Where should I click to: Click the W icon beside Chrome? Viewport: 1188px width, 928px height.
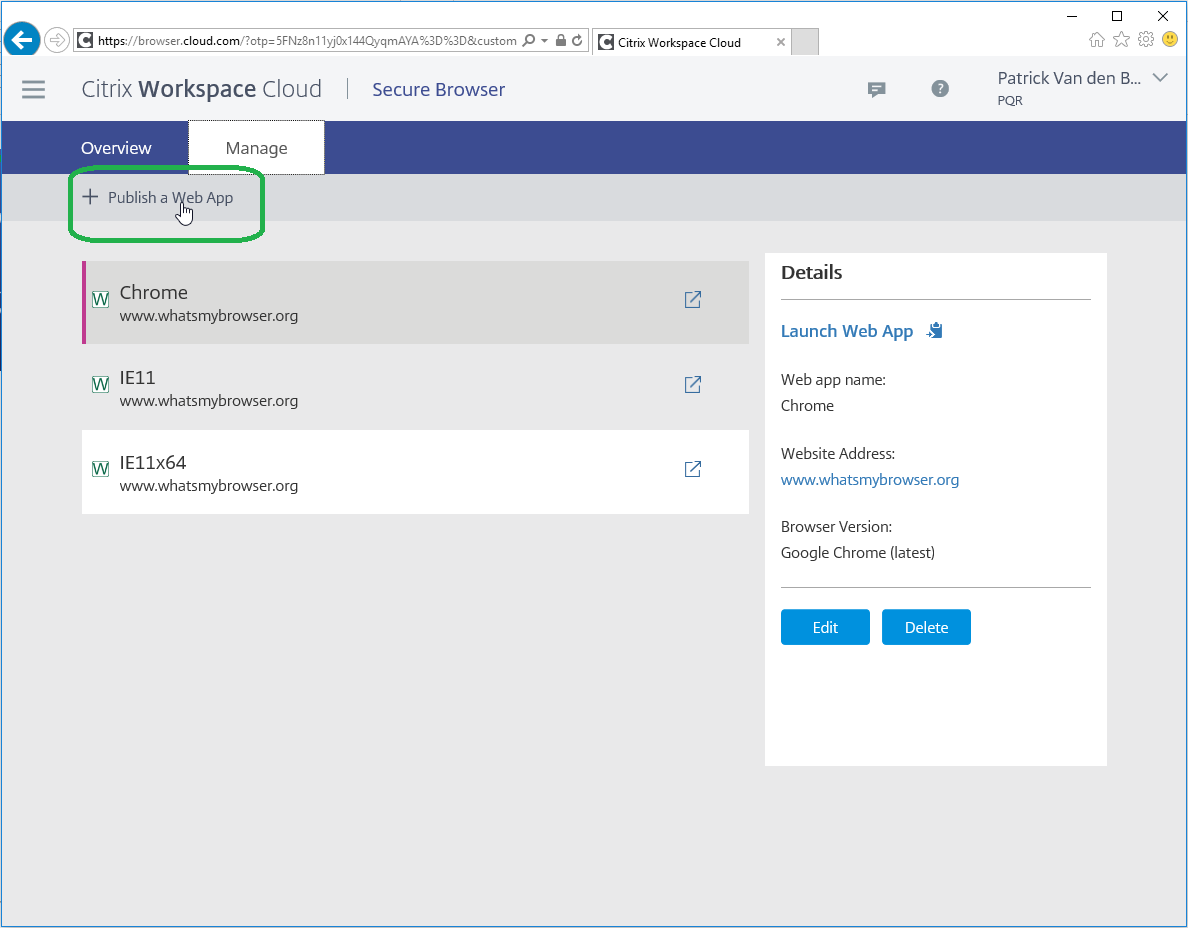point(100,299)
